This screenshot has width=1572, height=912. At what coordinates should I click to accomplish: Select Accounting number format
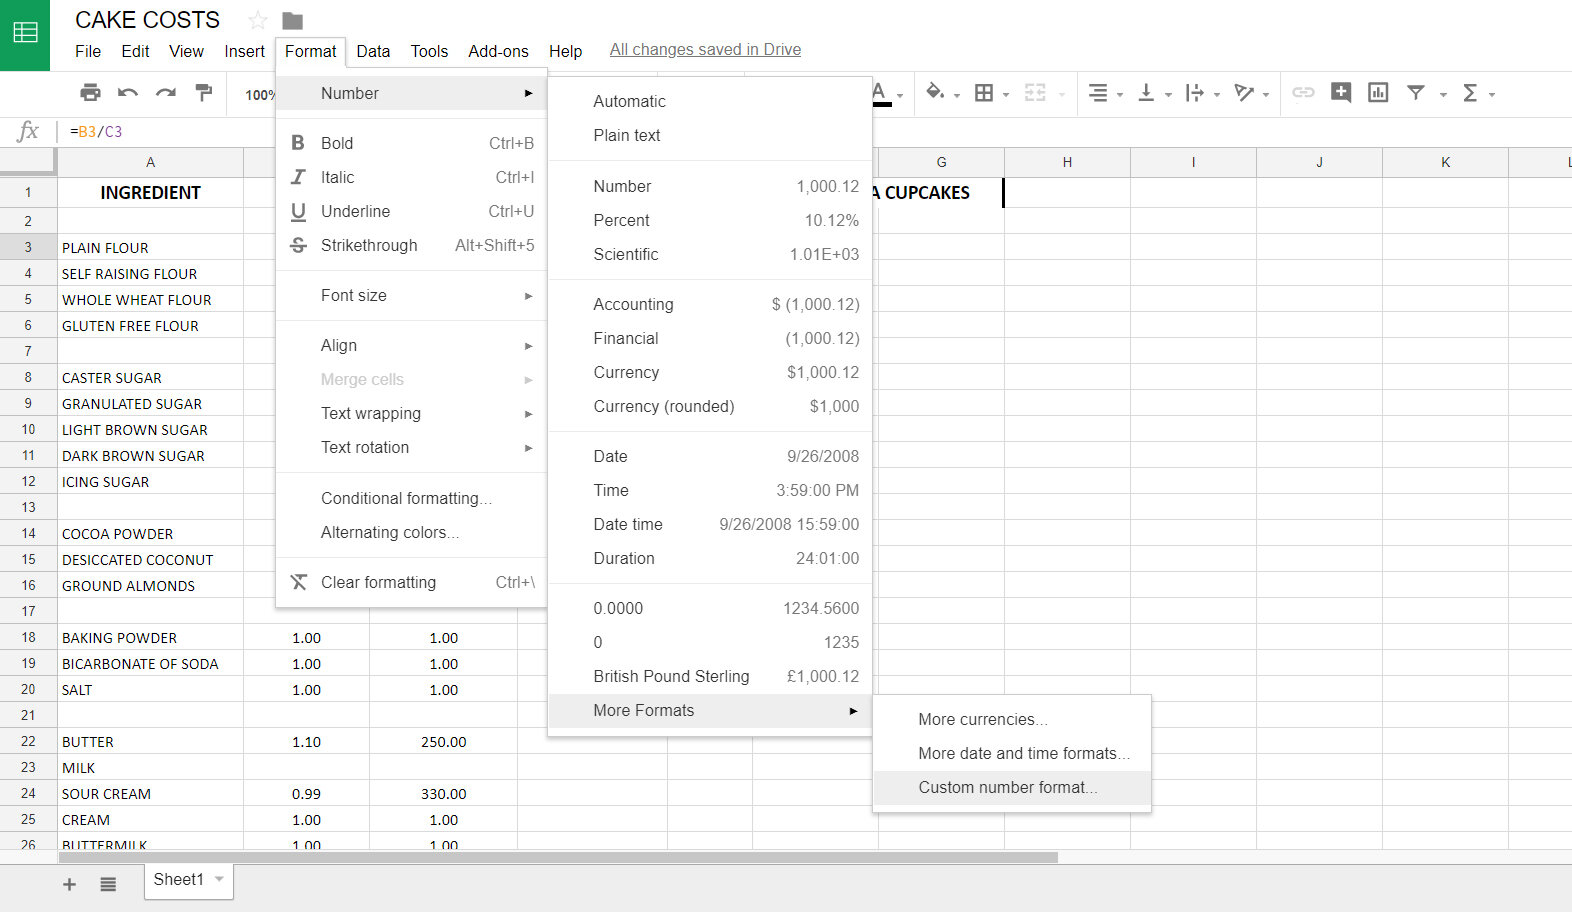[x=710, y=305]
